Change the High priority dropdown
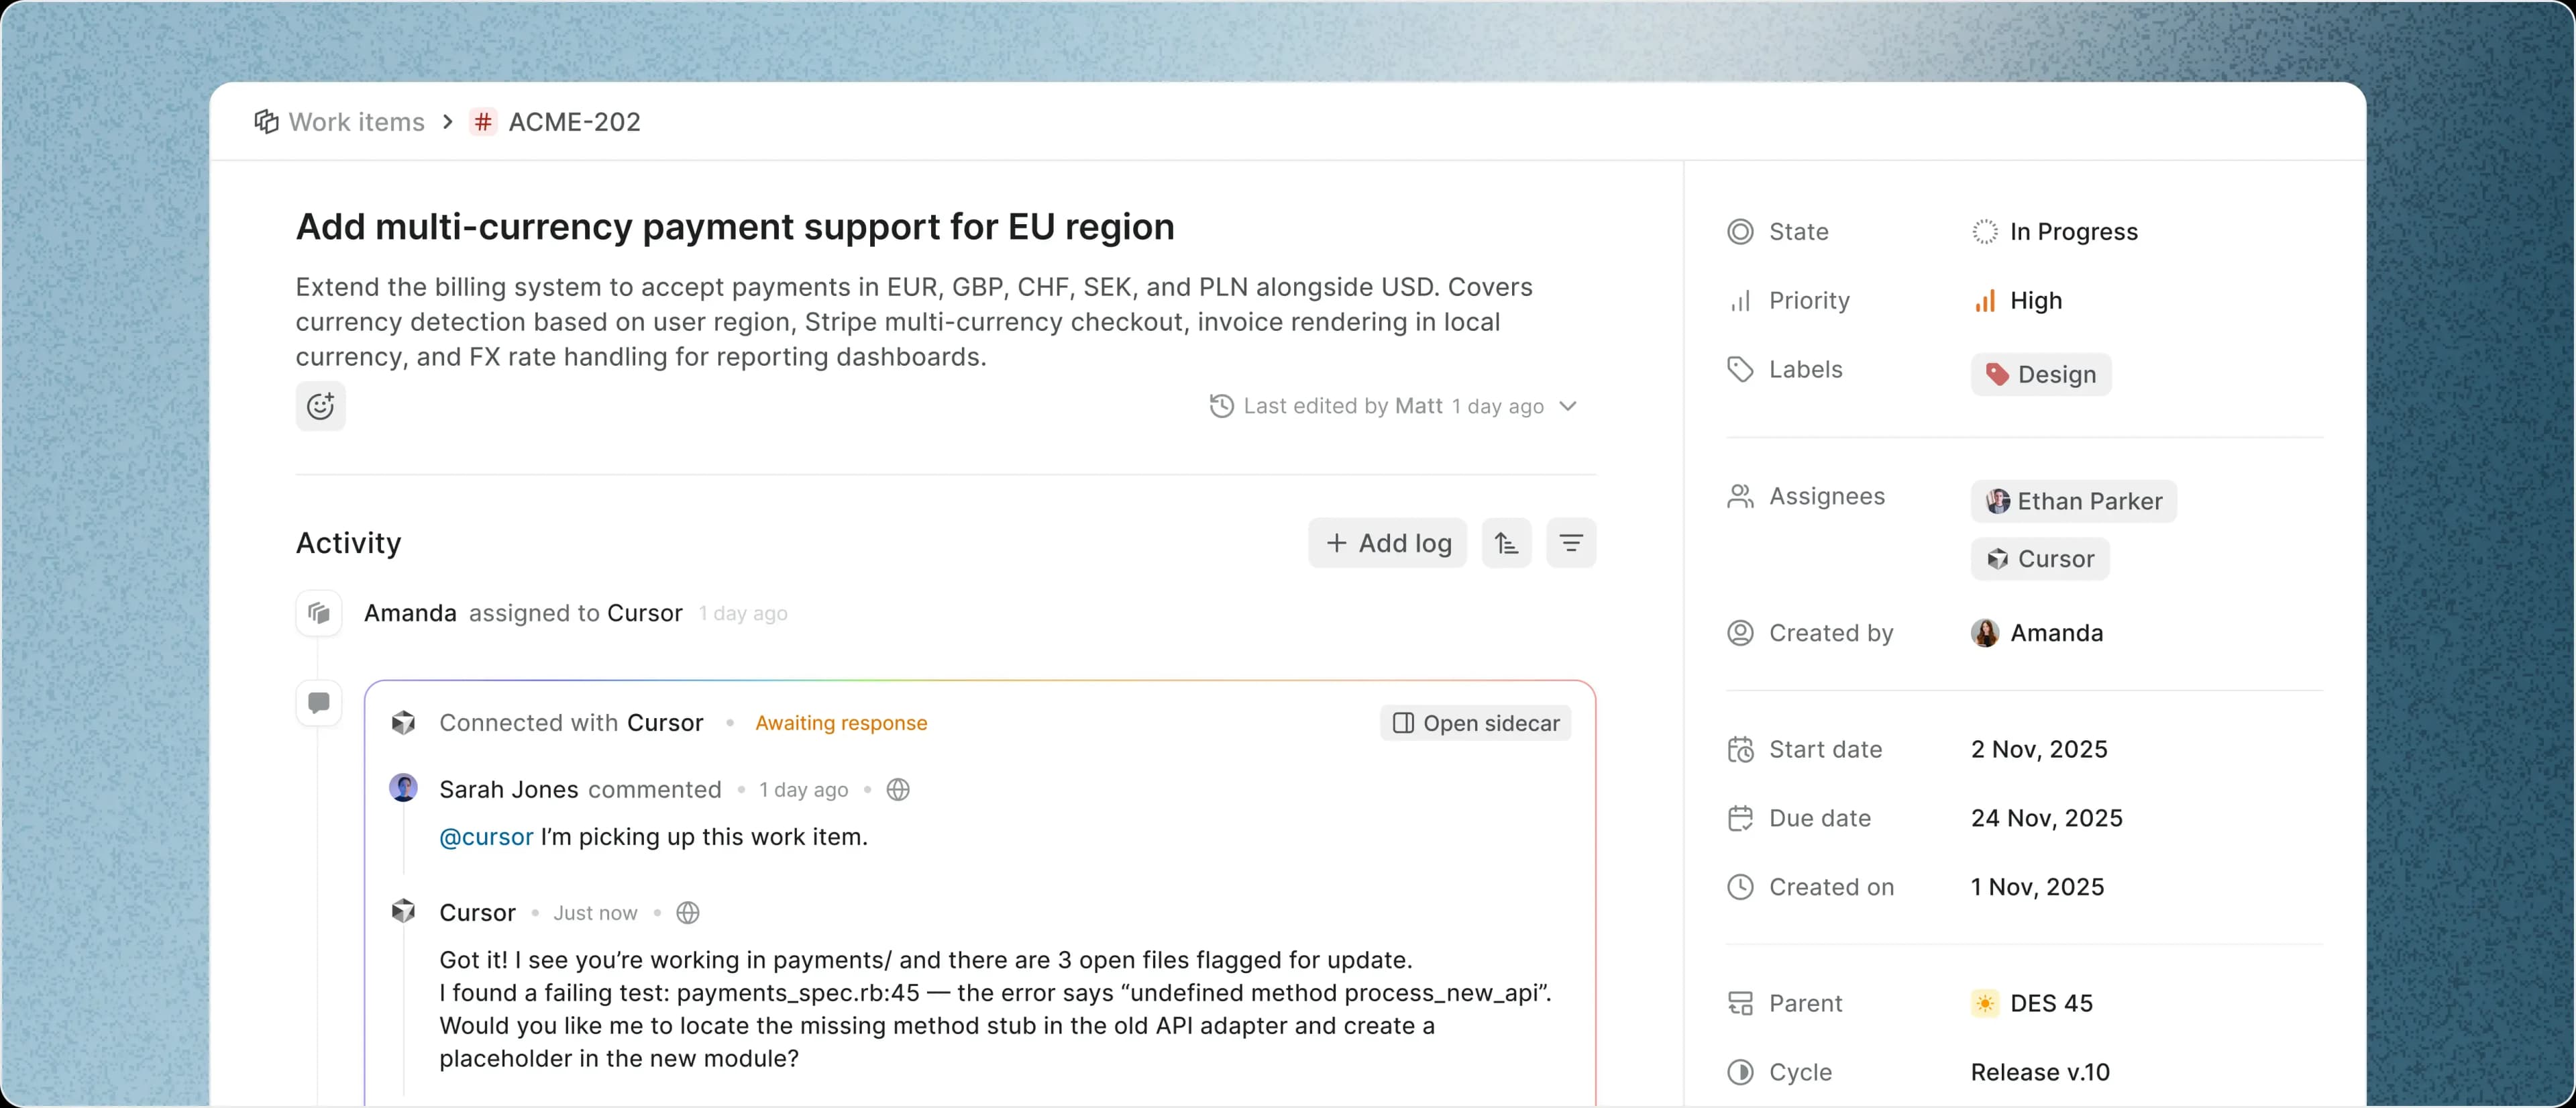The image size is (2576, 1108). point(2034,301)
